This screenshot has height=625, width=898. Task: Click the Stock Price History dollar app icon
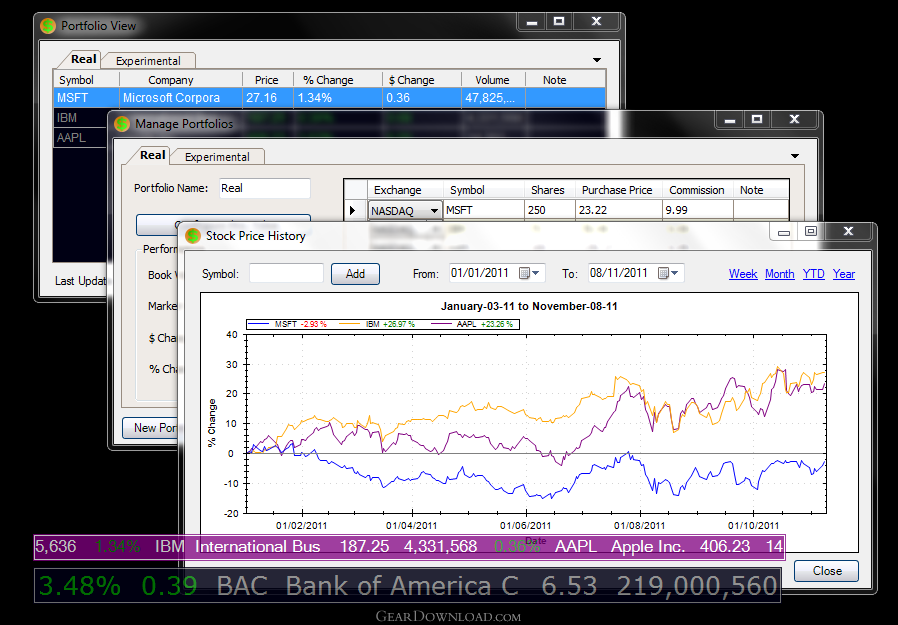[x=192, y=235]
